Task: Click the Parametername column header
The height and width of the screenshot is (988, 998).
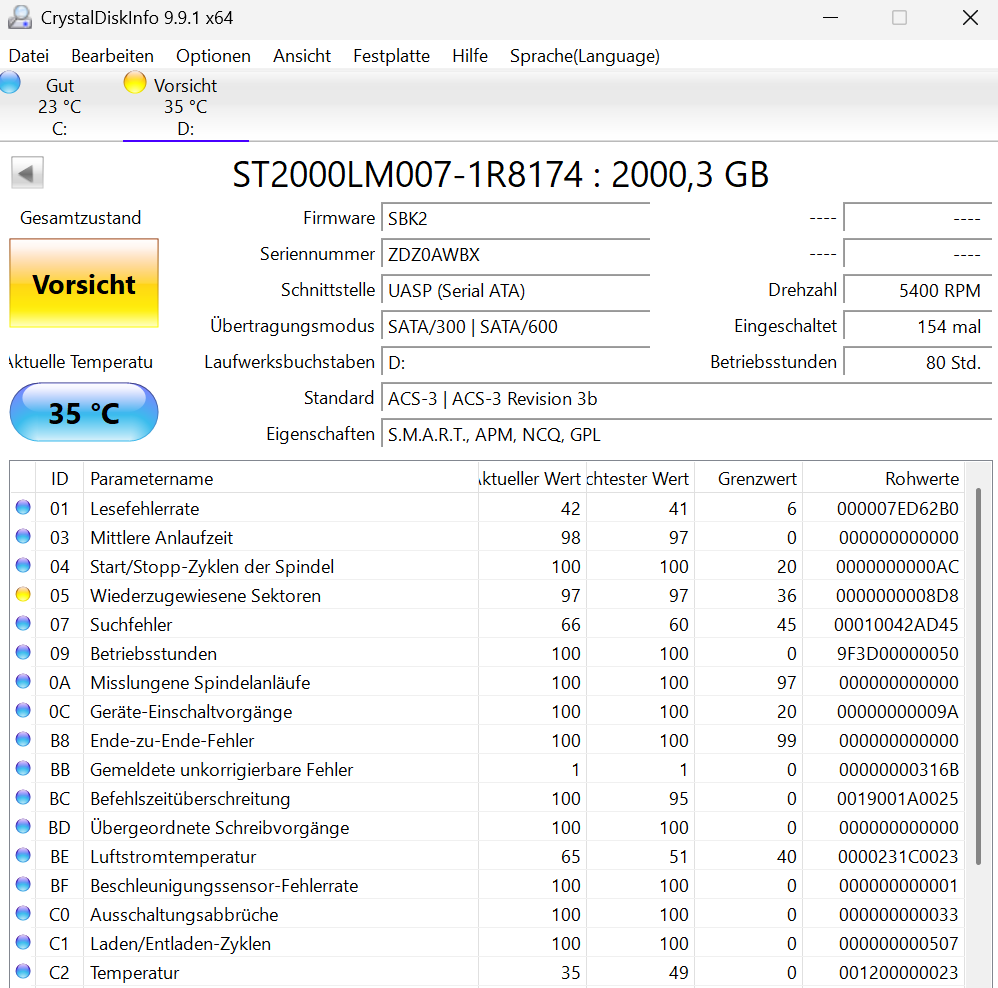Action: [281, 479]
